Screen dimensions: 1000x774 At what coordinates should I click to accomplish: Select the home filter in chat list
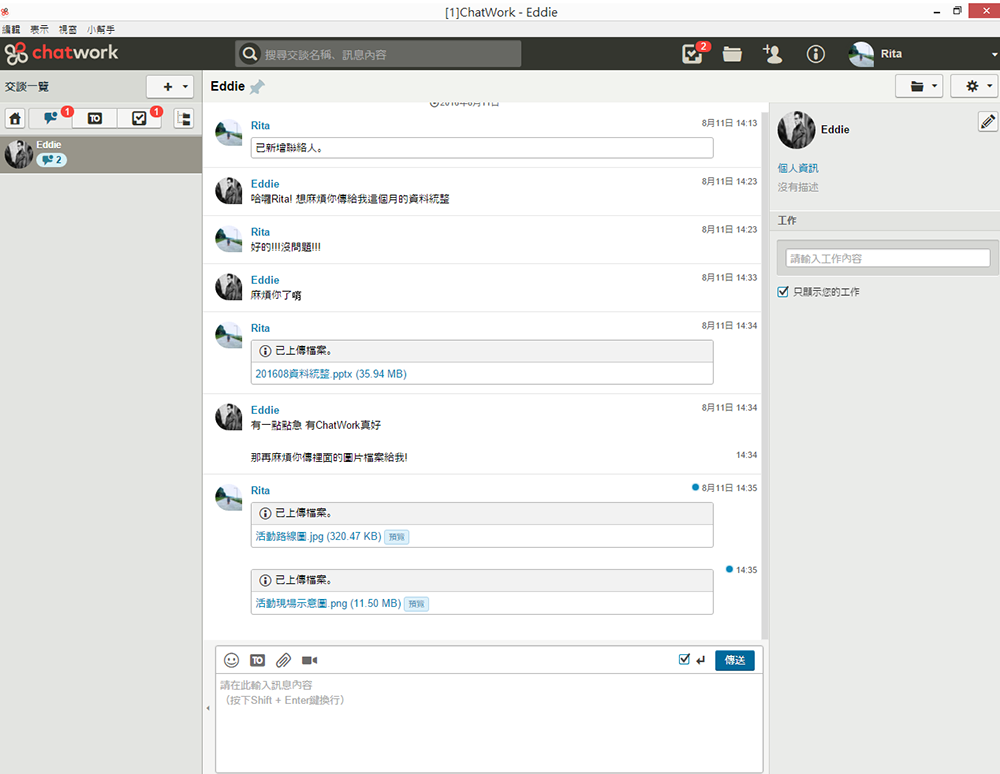15,119
